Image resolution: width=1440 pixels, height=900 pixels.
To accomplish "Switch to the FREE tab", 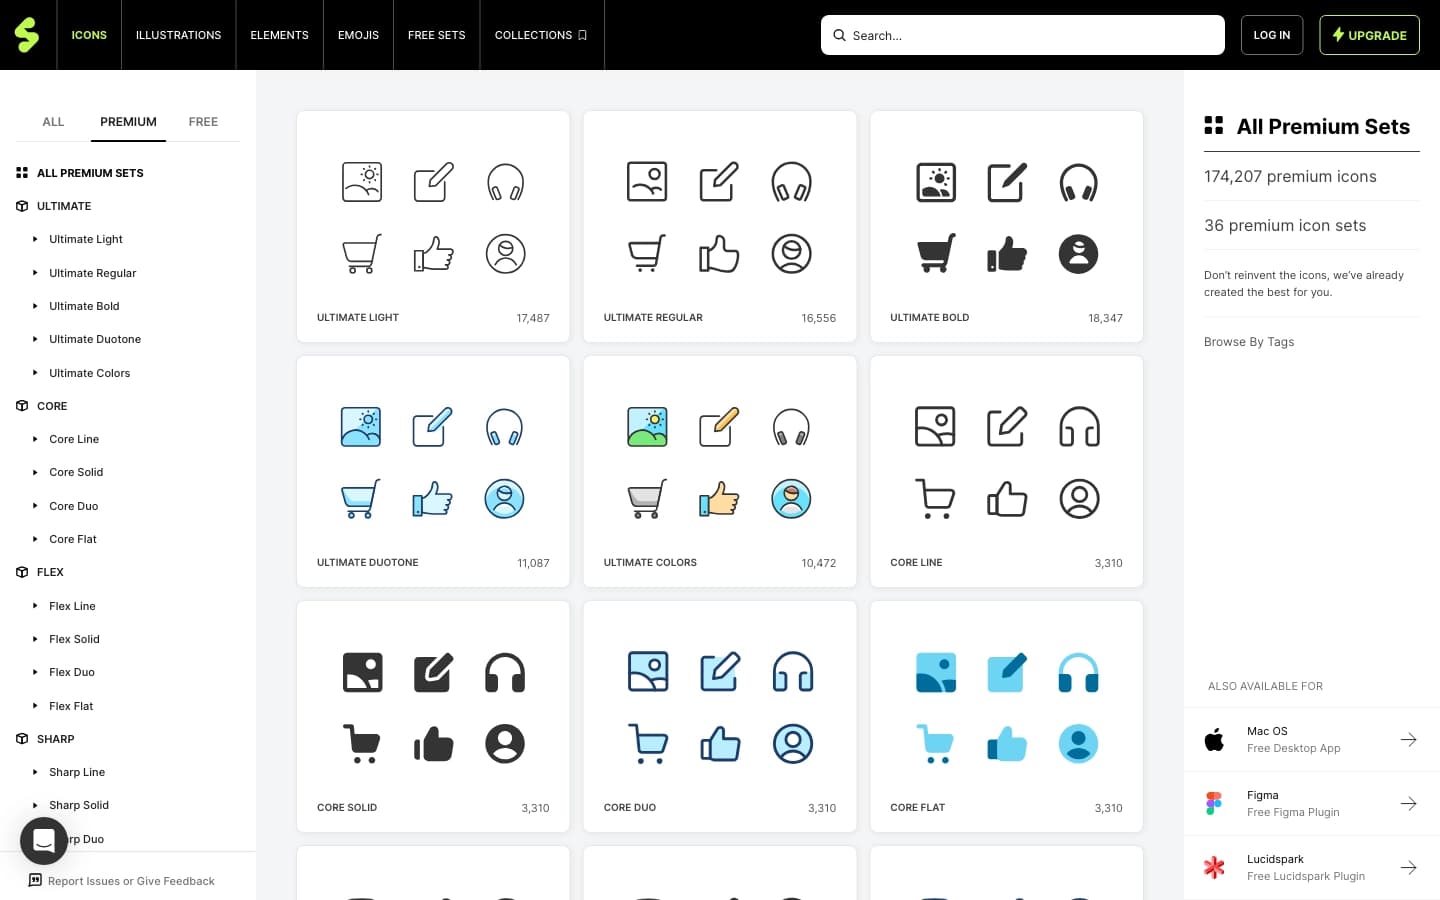I will tap(203, 122).
